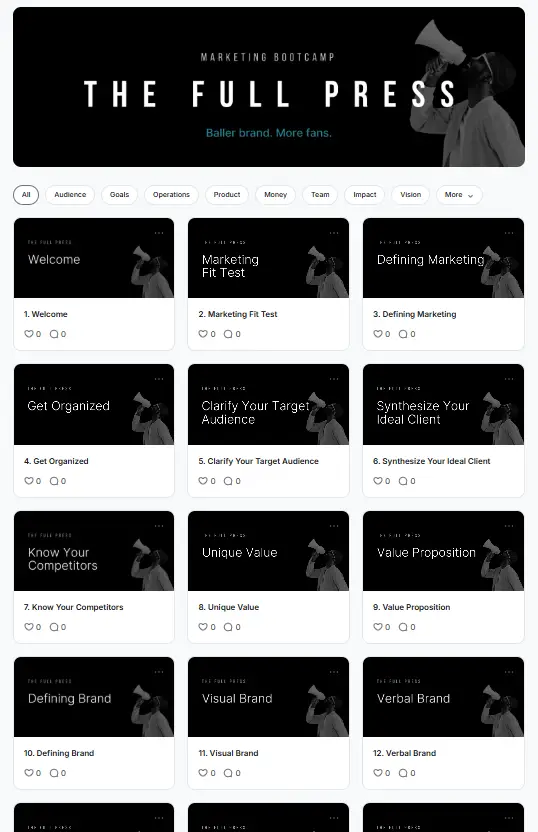
Task: Open the Value Proposition card thumbnail
Action: (x=443, y=551)
